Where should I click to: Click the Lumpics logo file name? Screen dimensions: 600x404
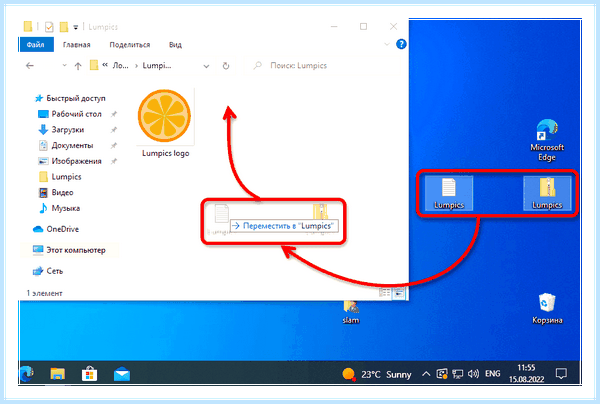166,153
